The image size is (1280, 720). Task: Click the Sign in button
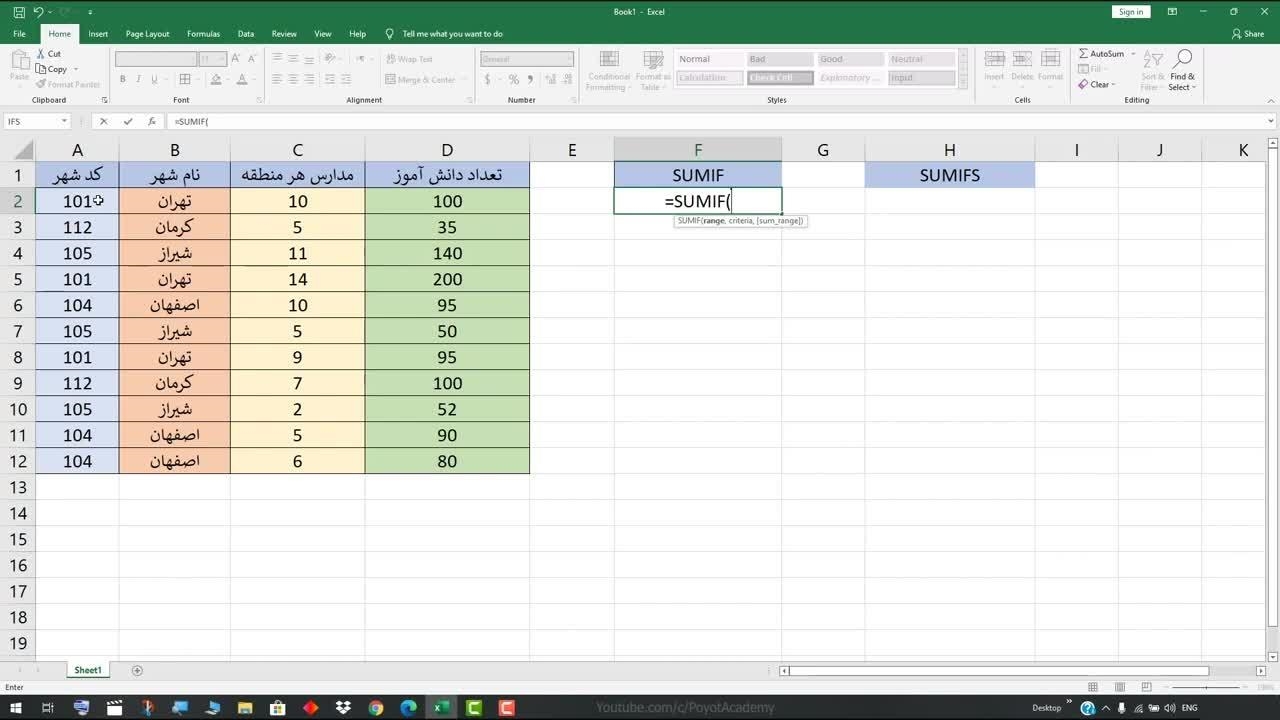click(1131, 12)
